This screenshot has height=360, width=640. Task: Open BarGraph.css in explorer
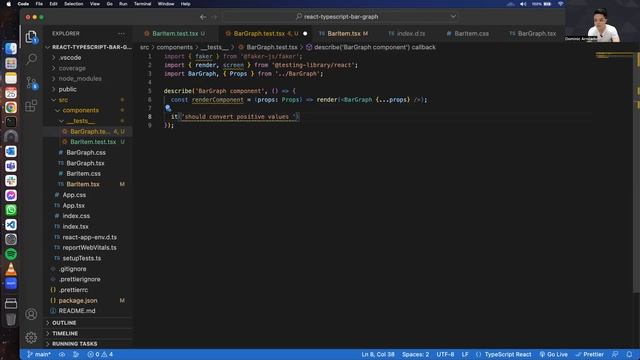(86, 152)
